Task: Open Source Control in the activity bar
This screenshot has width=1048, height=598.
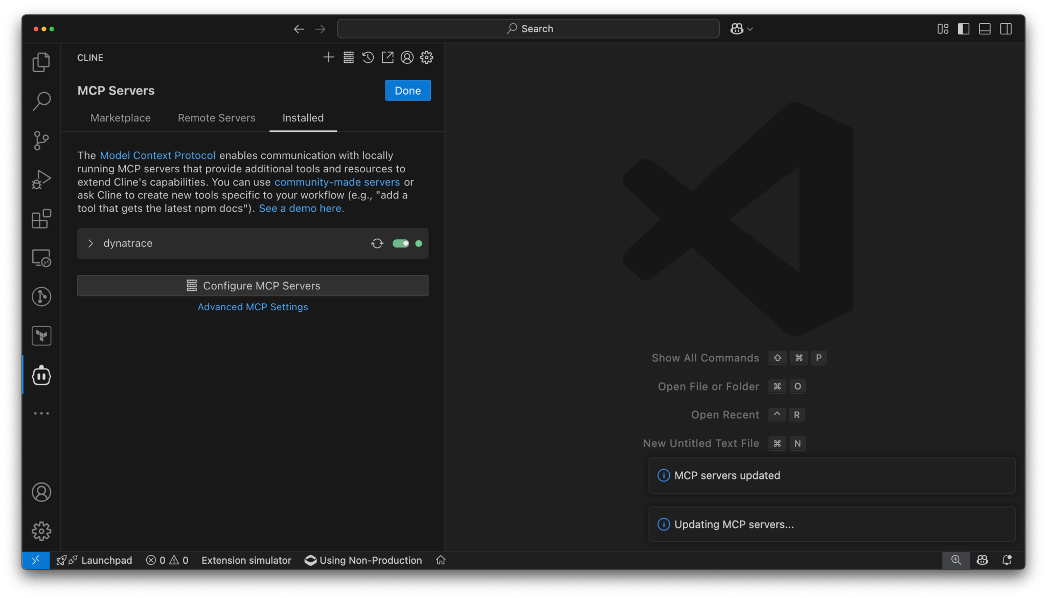Action: coord(41,140)
